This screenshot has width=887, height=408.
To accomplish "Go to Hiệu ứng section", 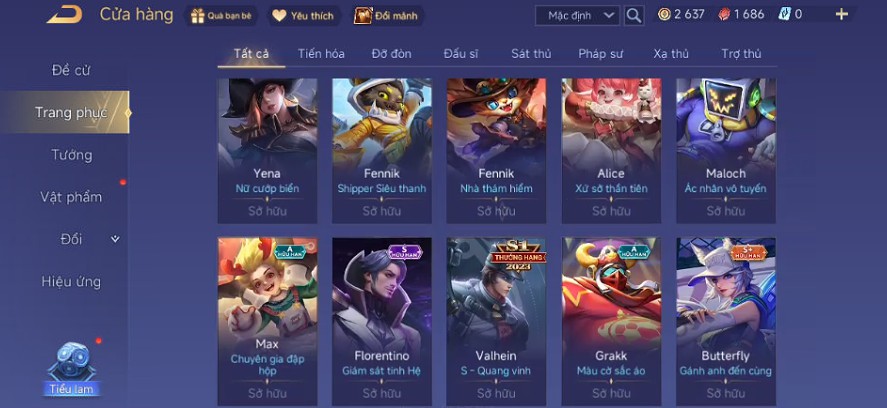I will pos(71,281).
